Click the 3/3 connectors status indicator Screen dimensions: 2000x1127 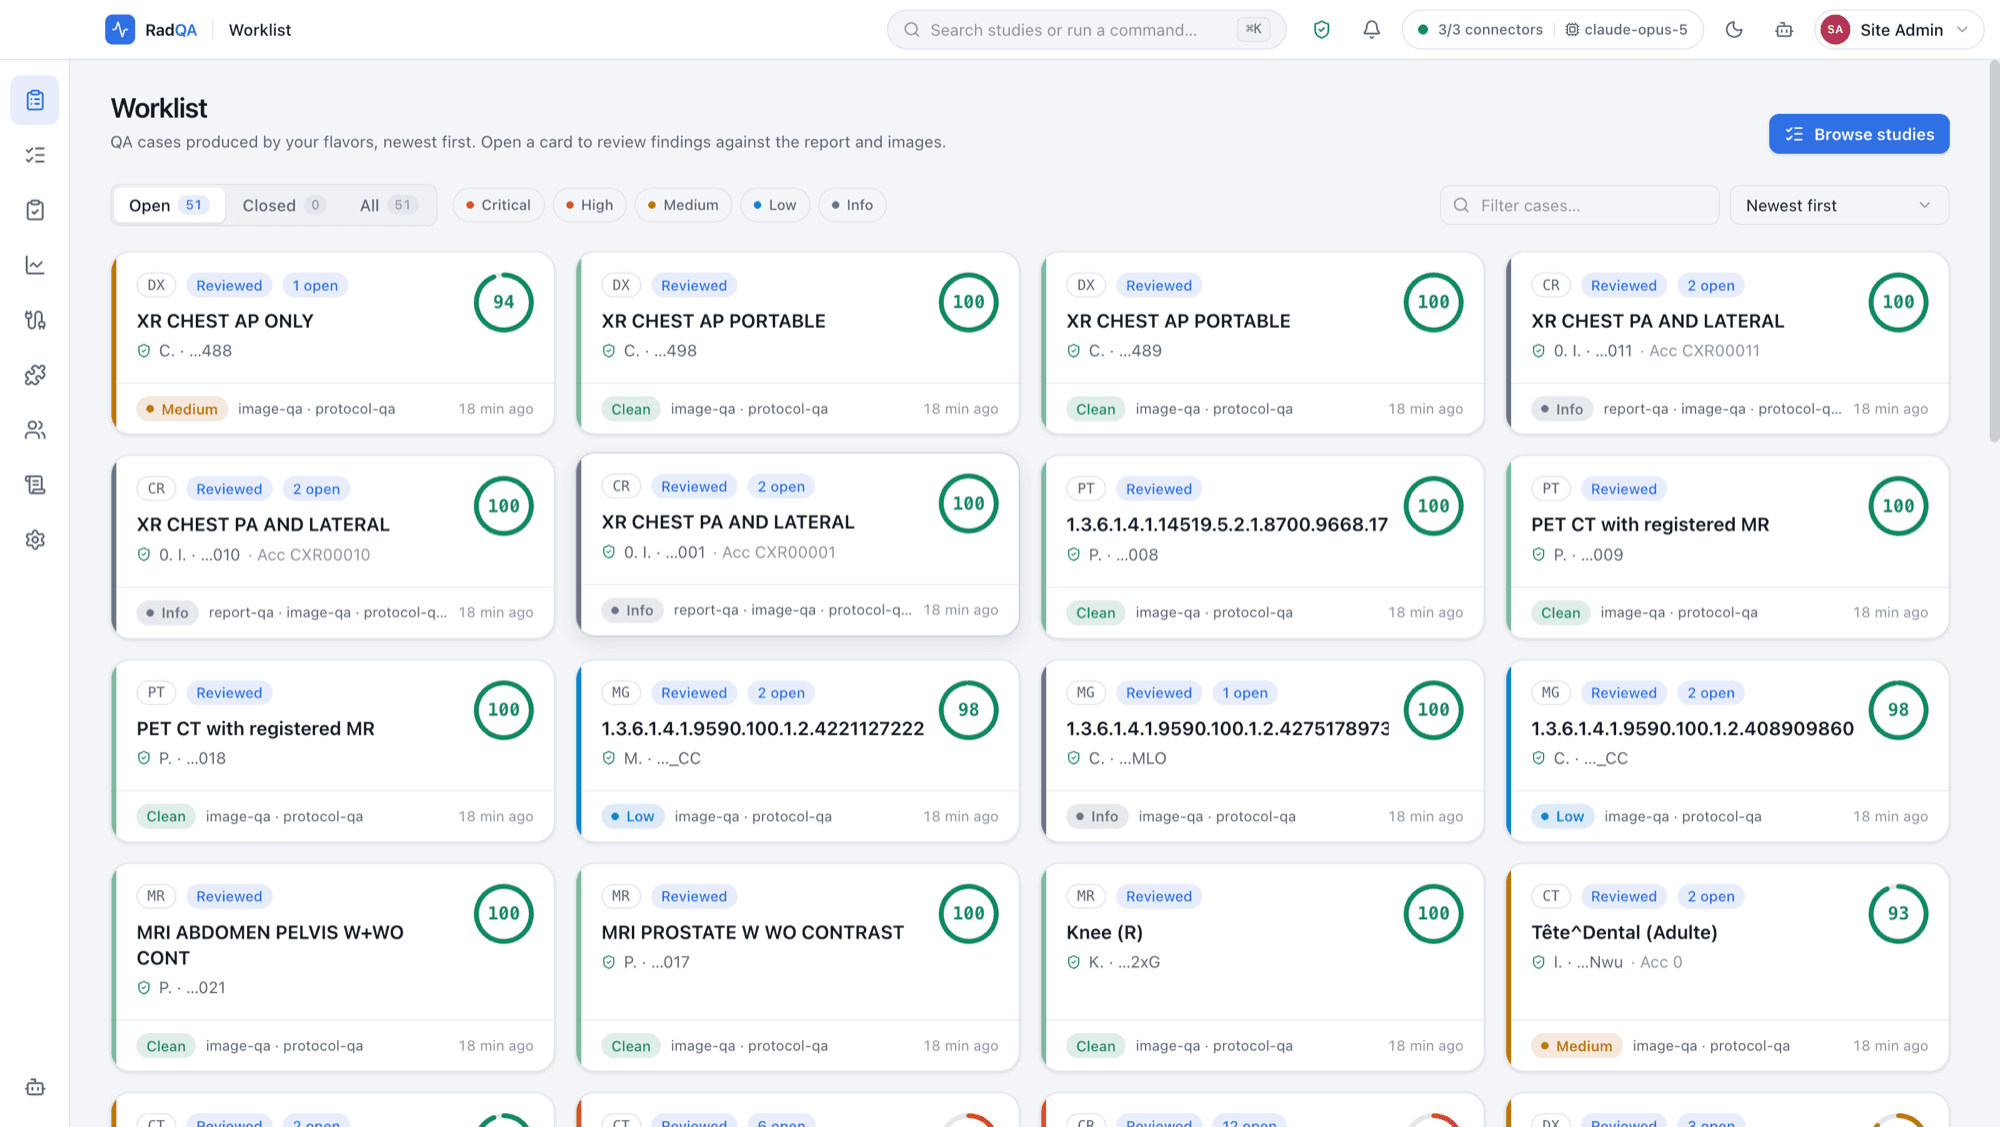click(1480, 30)
